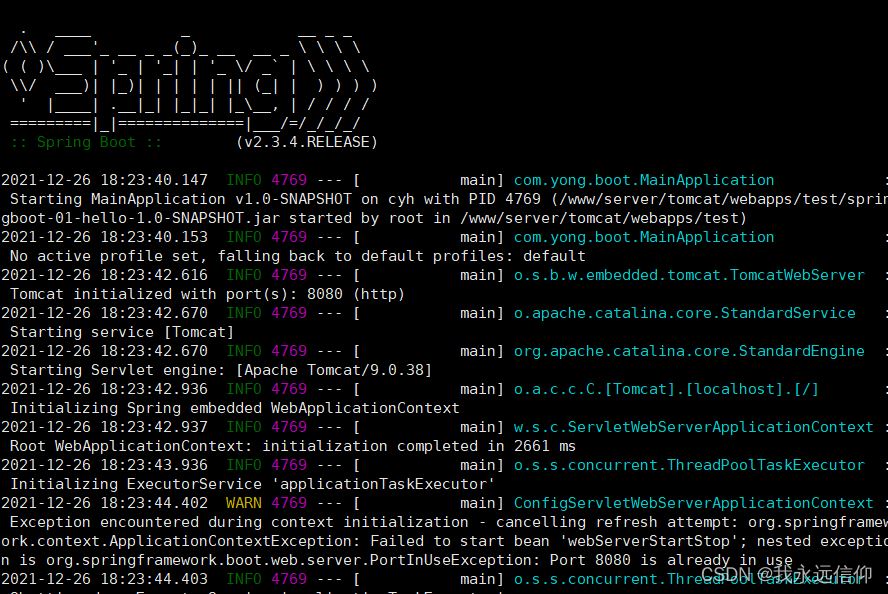Click 'Exception encountered during context initialization' line
888x594 pixels.
pos(449,522)
